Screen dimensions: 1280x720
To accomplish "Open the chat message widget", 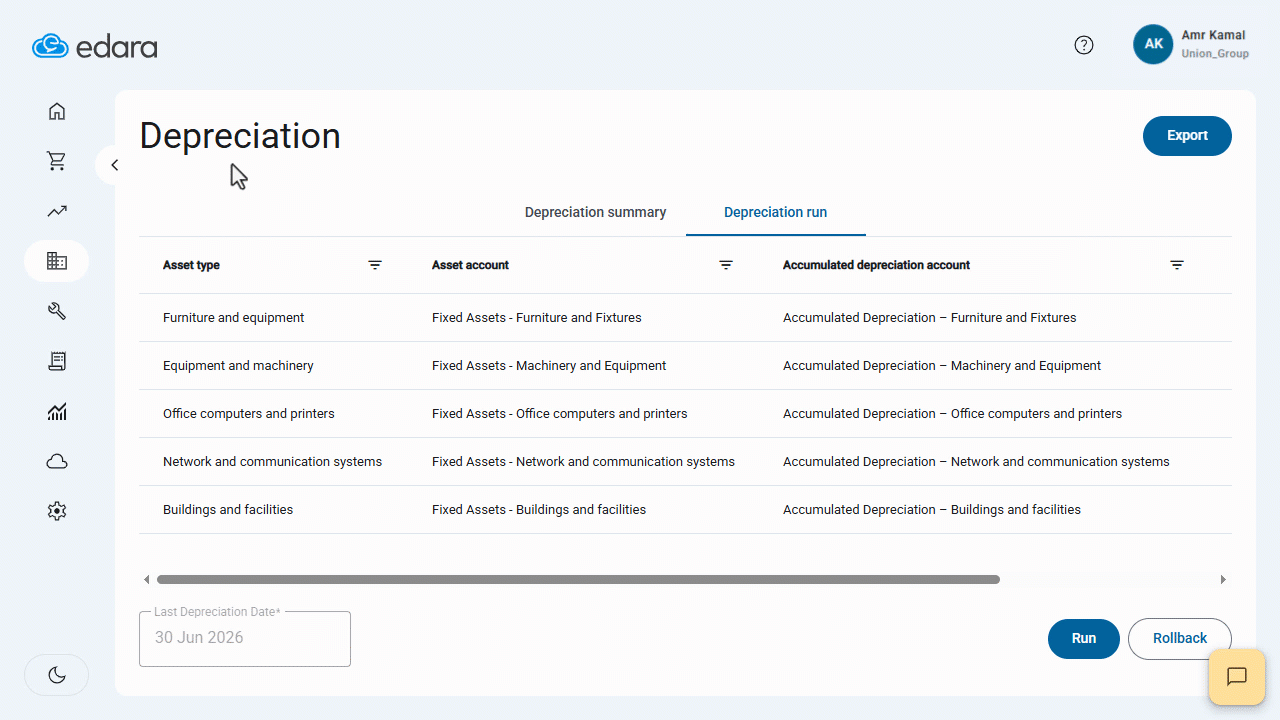I will 1237,677.
